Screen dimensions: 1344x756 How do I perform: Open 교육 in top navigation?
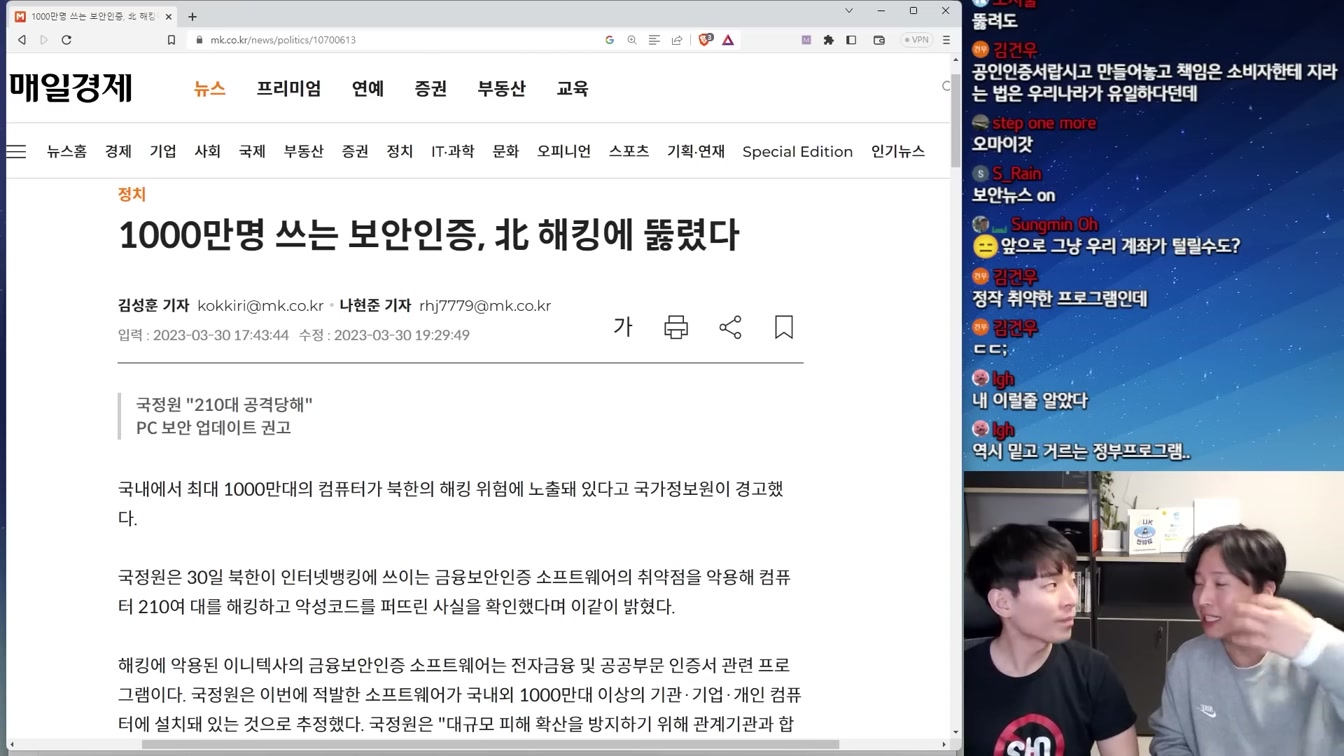pyautogui.click(x=572, y=88)
